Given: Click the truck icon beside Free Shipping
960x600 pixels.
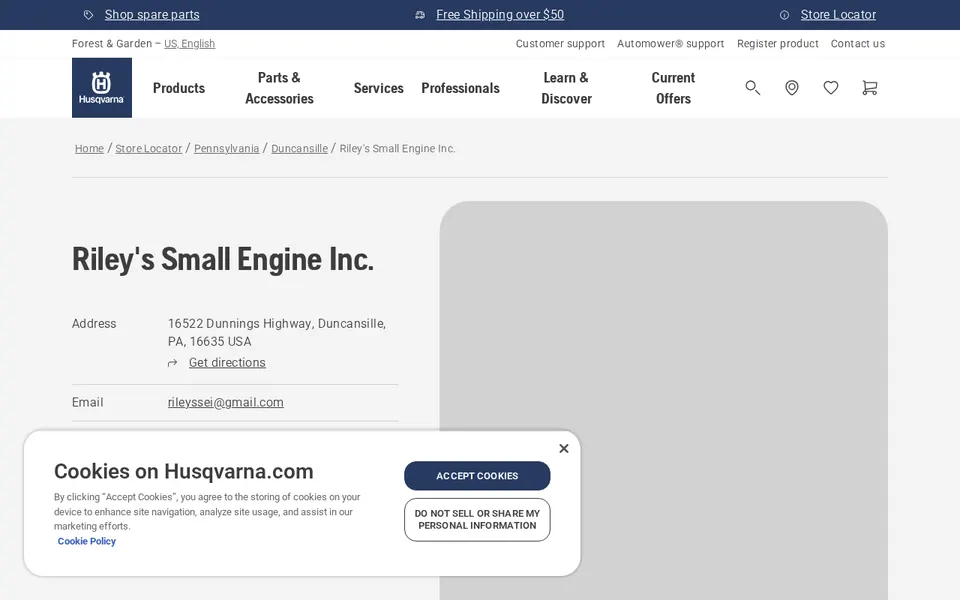Looking at the screenshot, I should [x=420, y=15].
